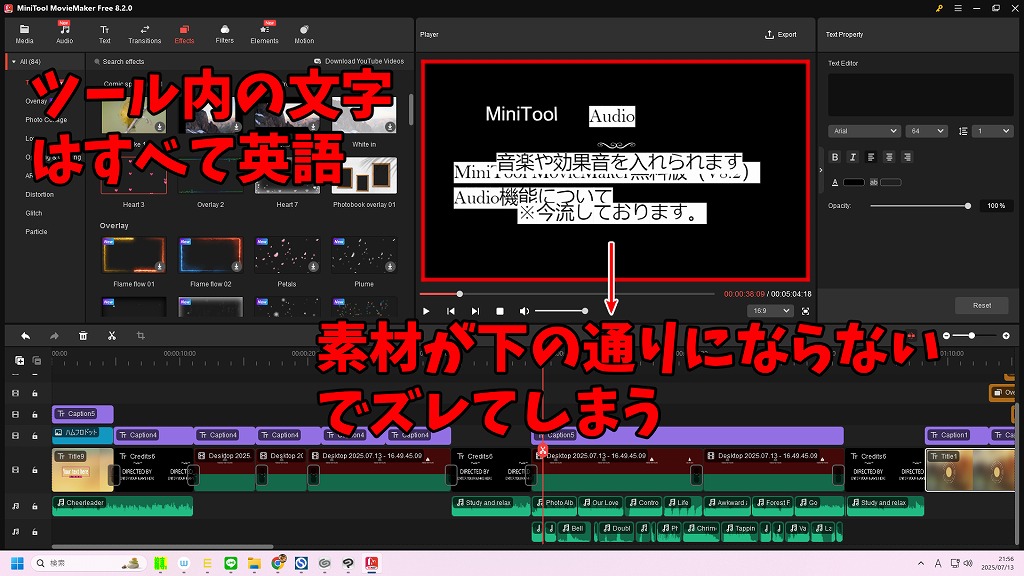Open the hamburger main menu
Screen dimensions: 1024x576
pyautogui.click(x=958, y=8)
